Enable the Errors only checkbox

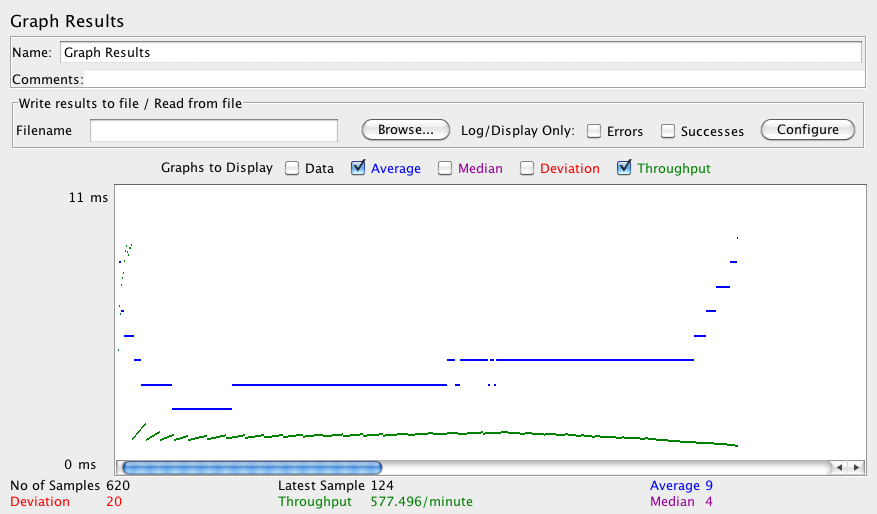click(x=594, y=131)
